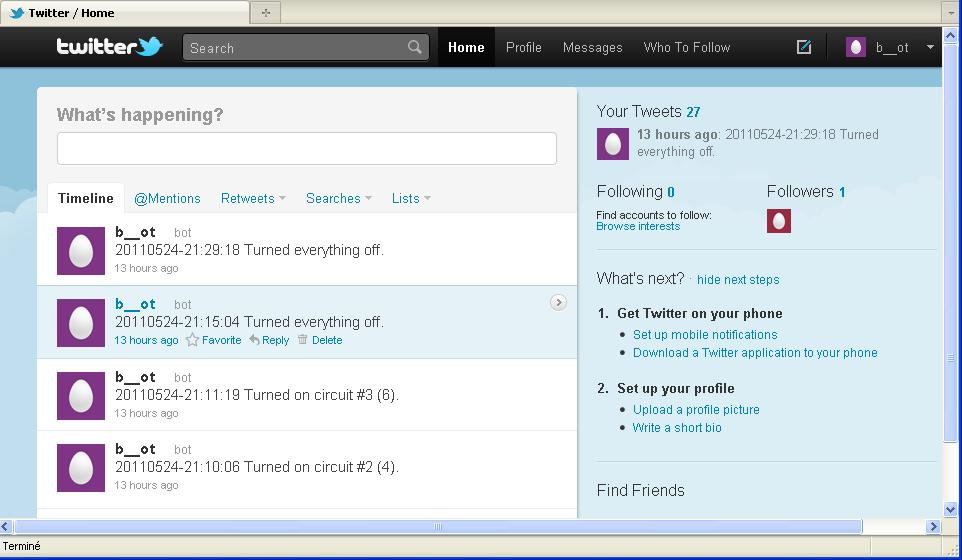Screen dimensions: 962x560
Task: Click the Find Friends heading
Action: tap(641, 490)
